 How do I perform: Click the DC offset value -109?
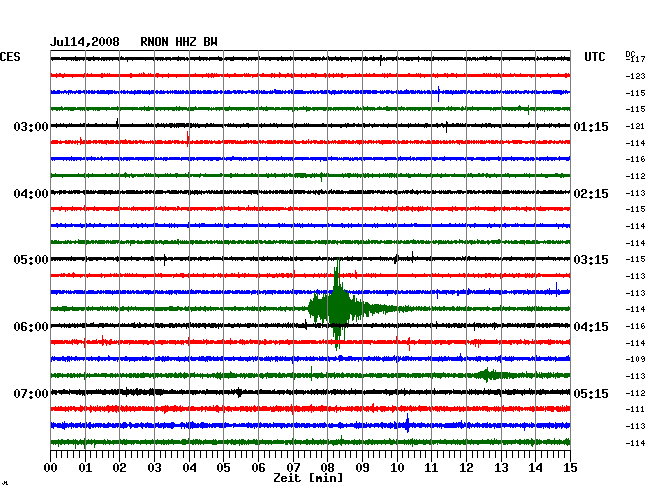635,359
